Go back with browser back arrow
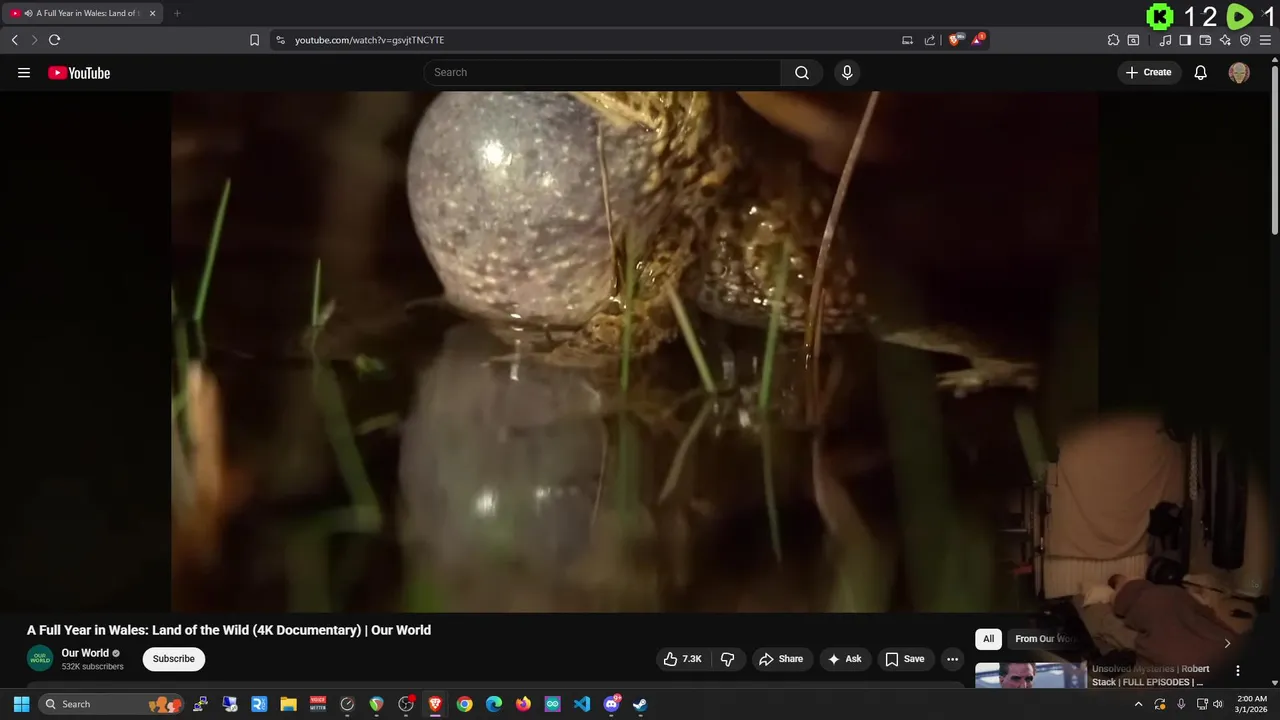1280x720 pixels. (x=14, y=40)
